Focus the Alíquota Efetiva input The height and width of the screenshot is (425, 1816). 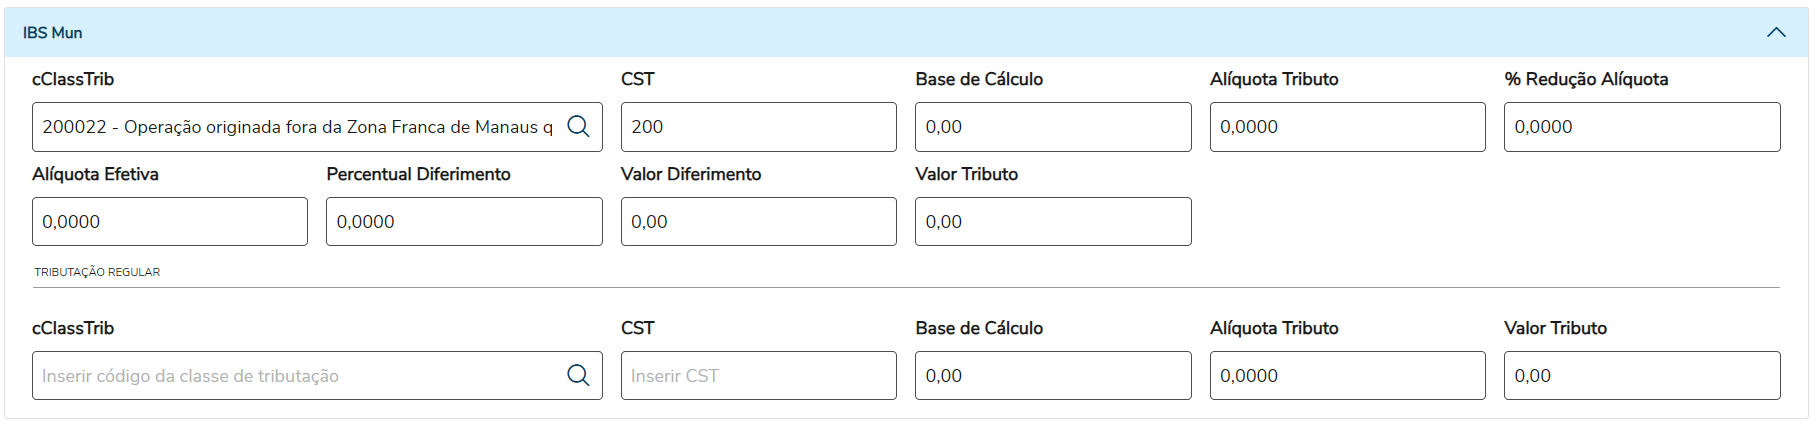coord(169,222)
